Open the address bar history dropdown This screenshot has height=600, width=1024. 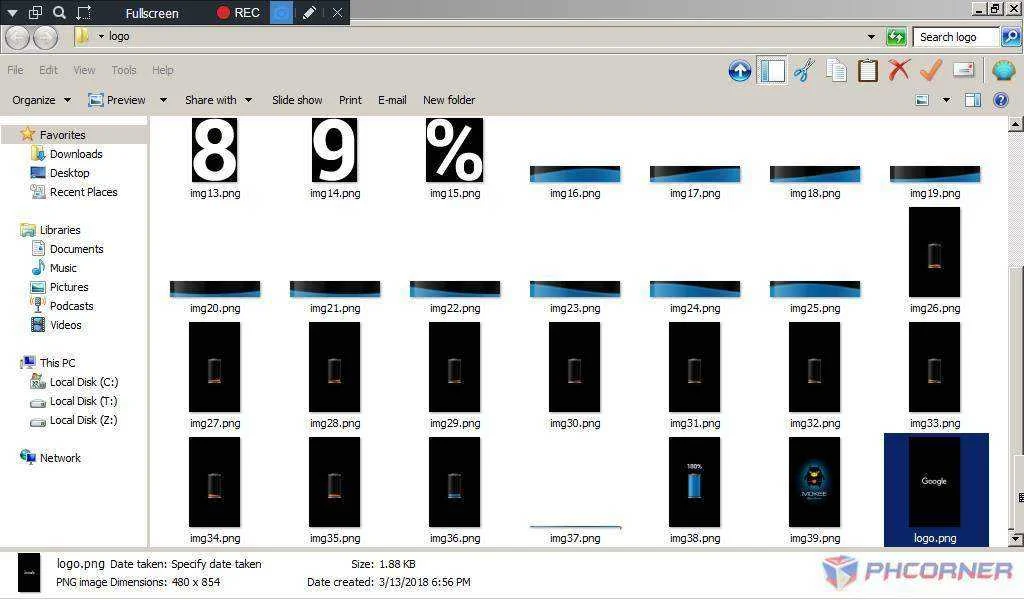click(x=871, y=37)
